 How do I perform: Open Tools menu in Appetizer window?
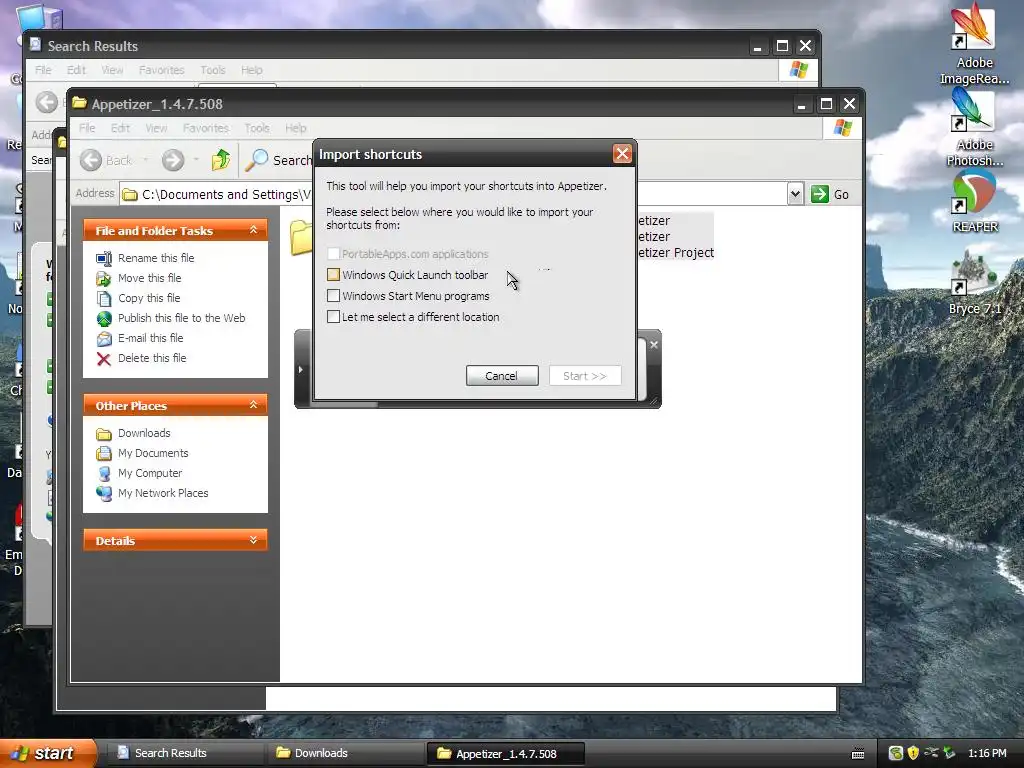click(x=257, y=128)
